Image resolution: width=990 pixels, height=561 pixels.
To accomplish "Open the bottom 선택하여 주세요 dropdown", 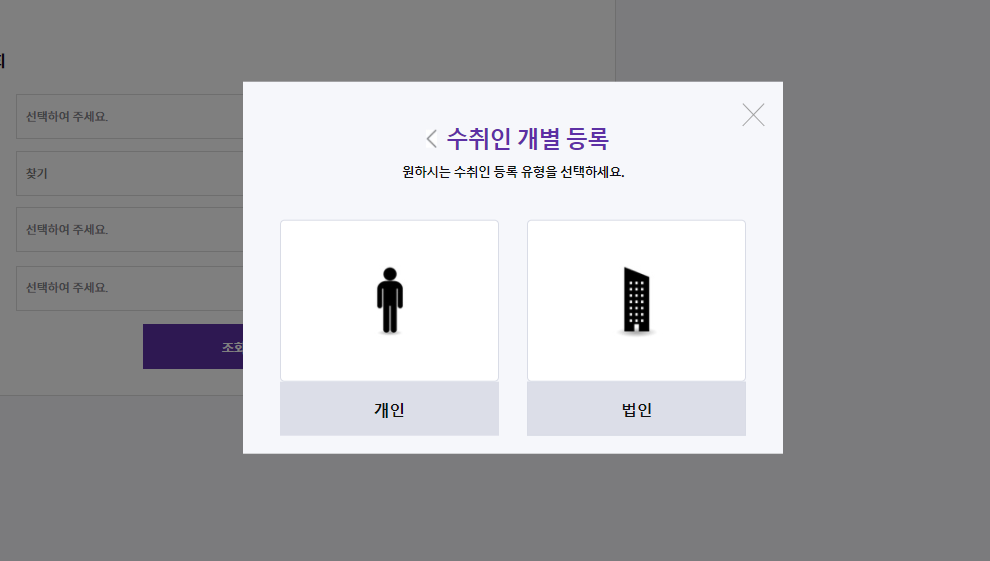I will [x=129, y=288].
